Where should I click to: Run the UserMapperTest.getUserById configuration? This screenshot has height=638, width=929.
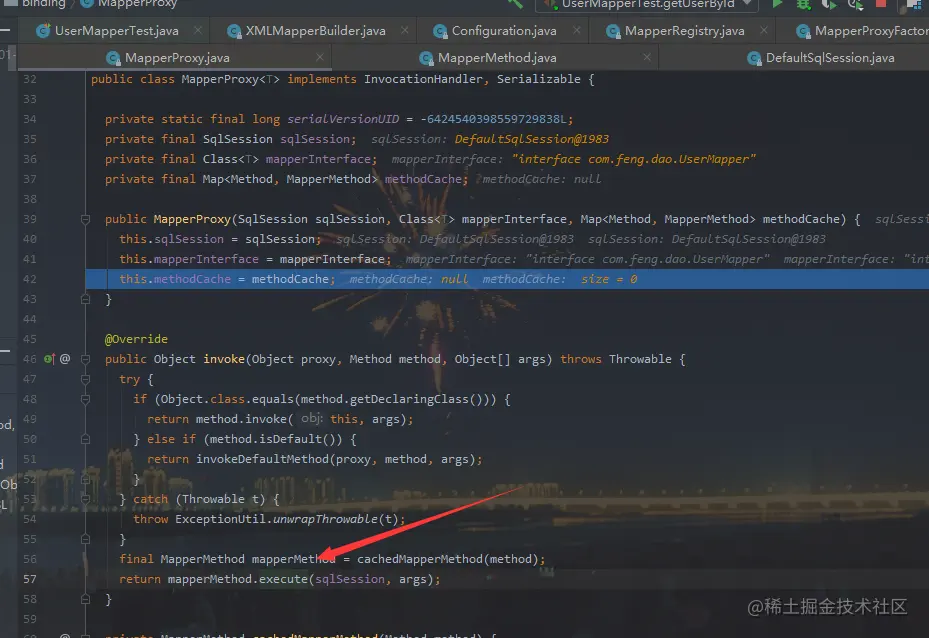(777, 4)
